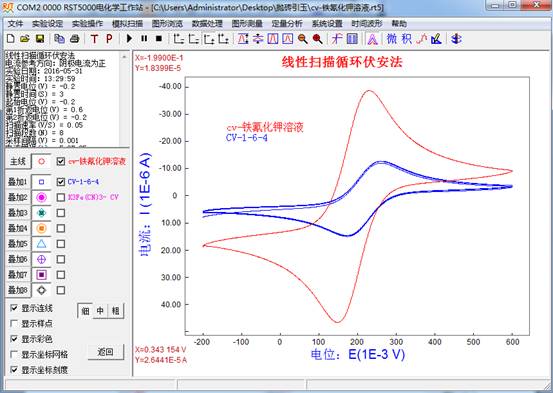The width and height of the screenshot is (553, 393).
Task: Open the 定量分析 menu
Action: click(287, 24)
